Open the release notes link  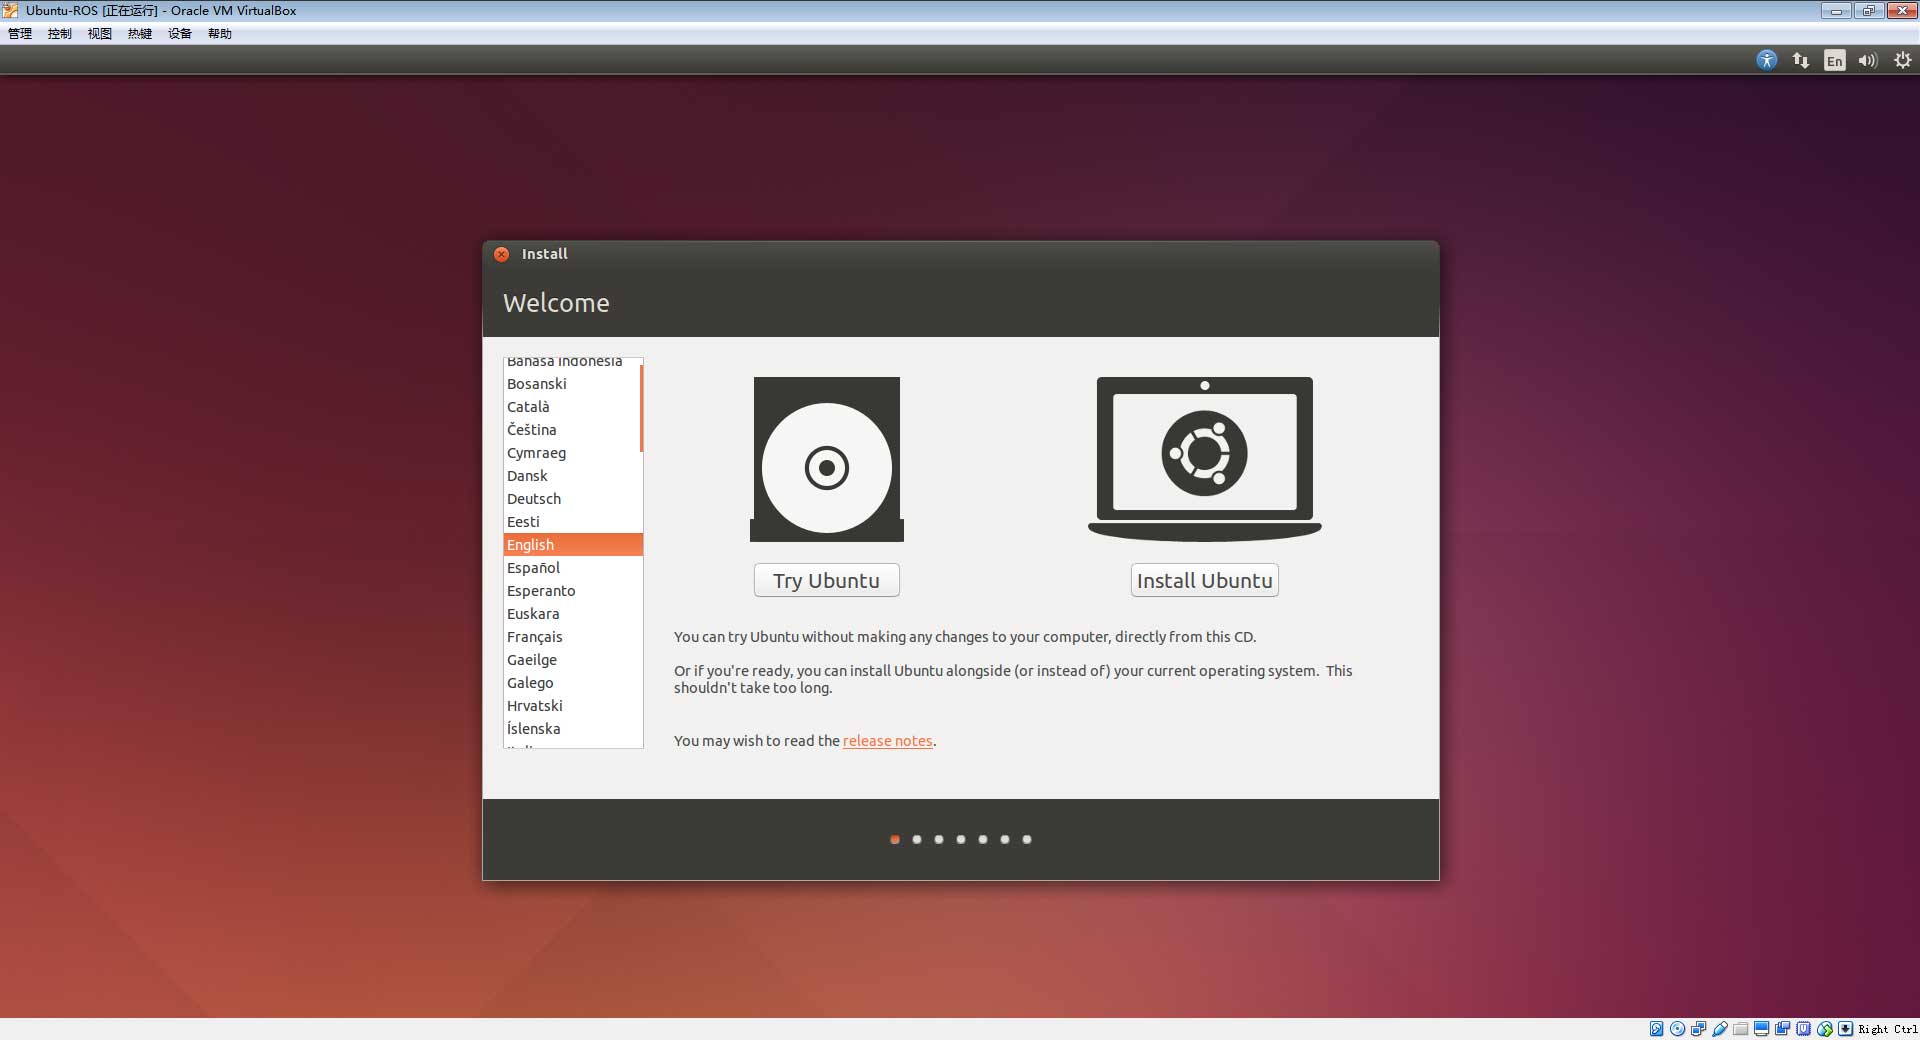coord(887,741)
